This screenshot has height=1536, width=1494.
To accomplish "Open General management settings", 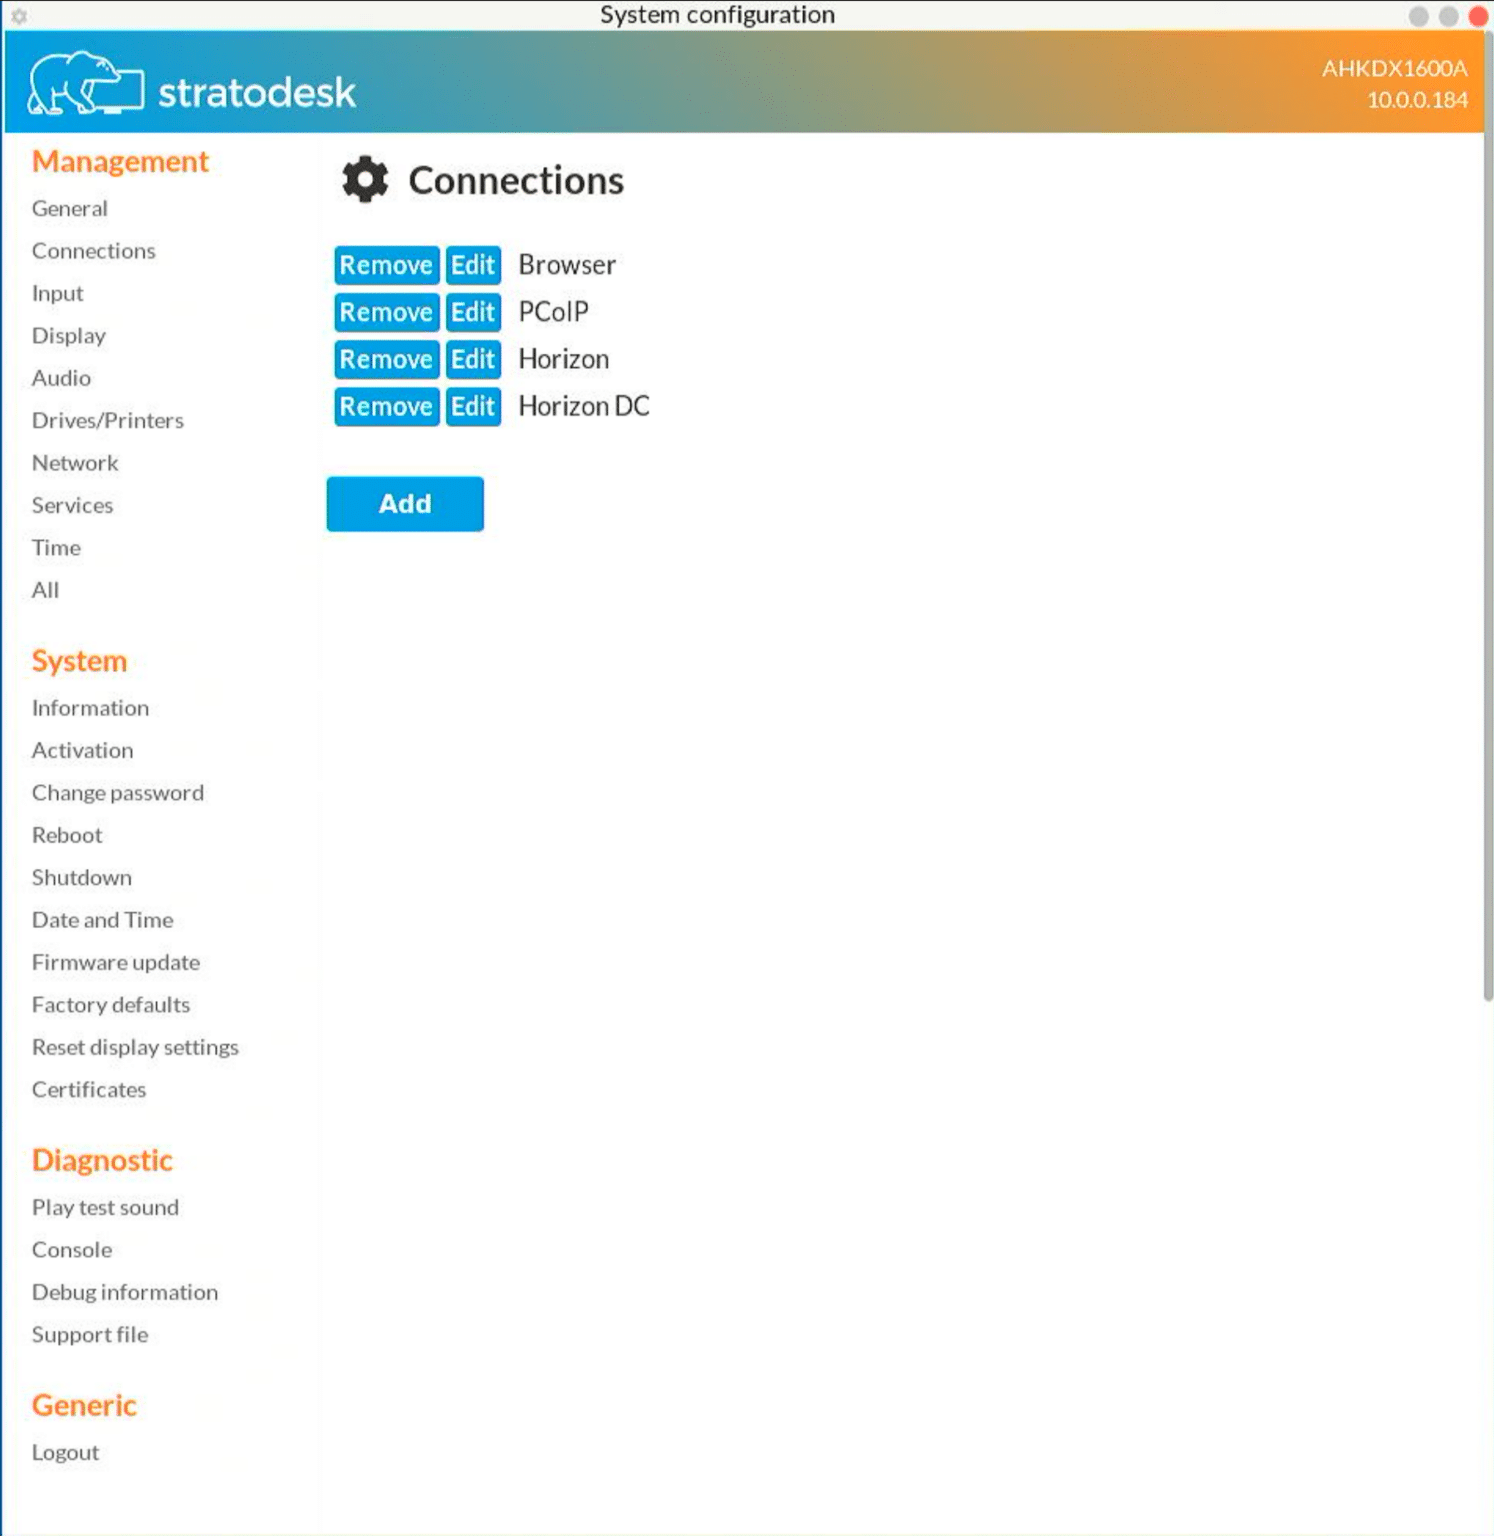I will coord(70,208).
